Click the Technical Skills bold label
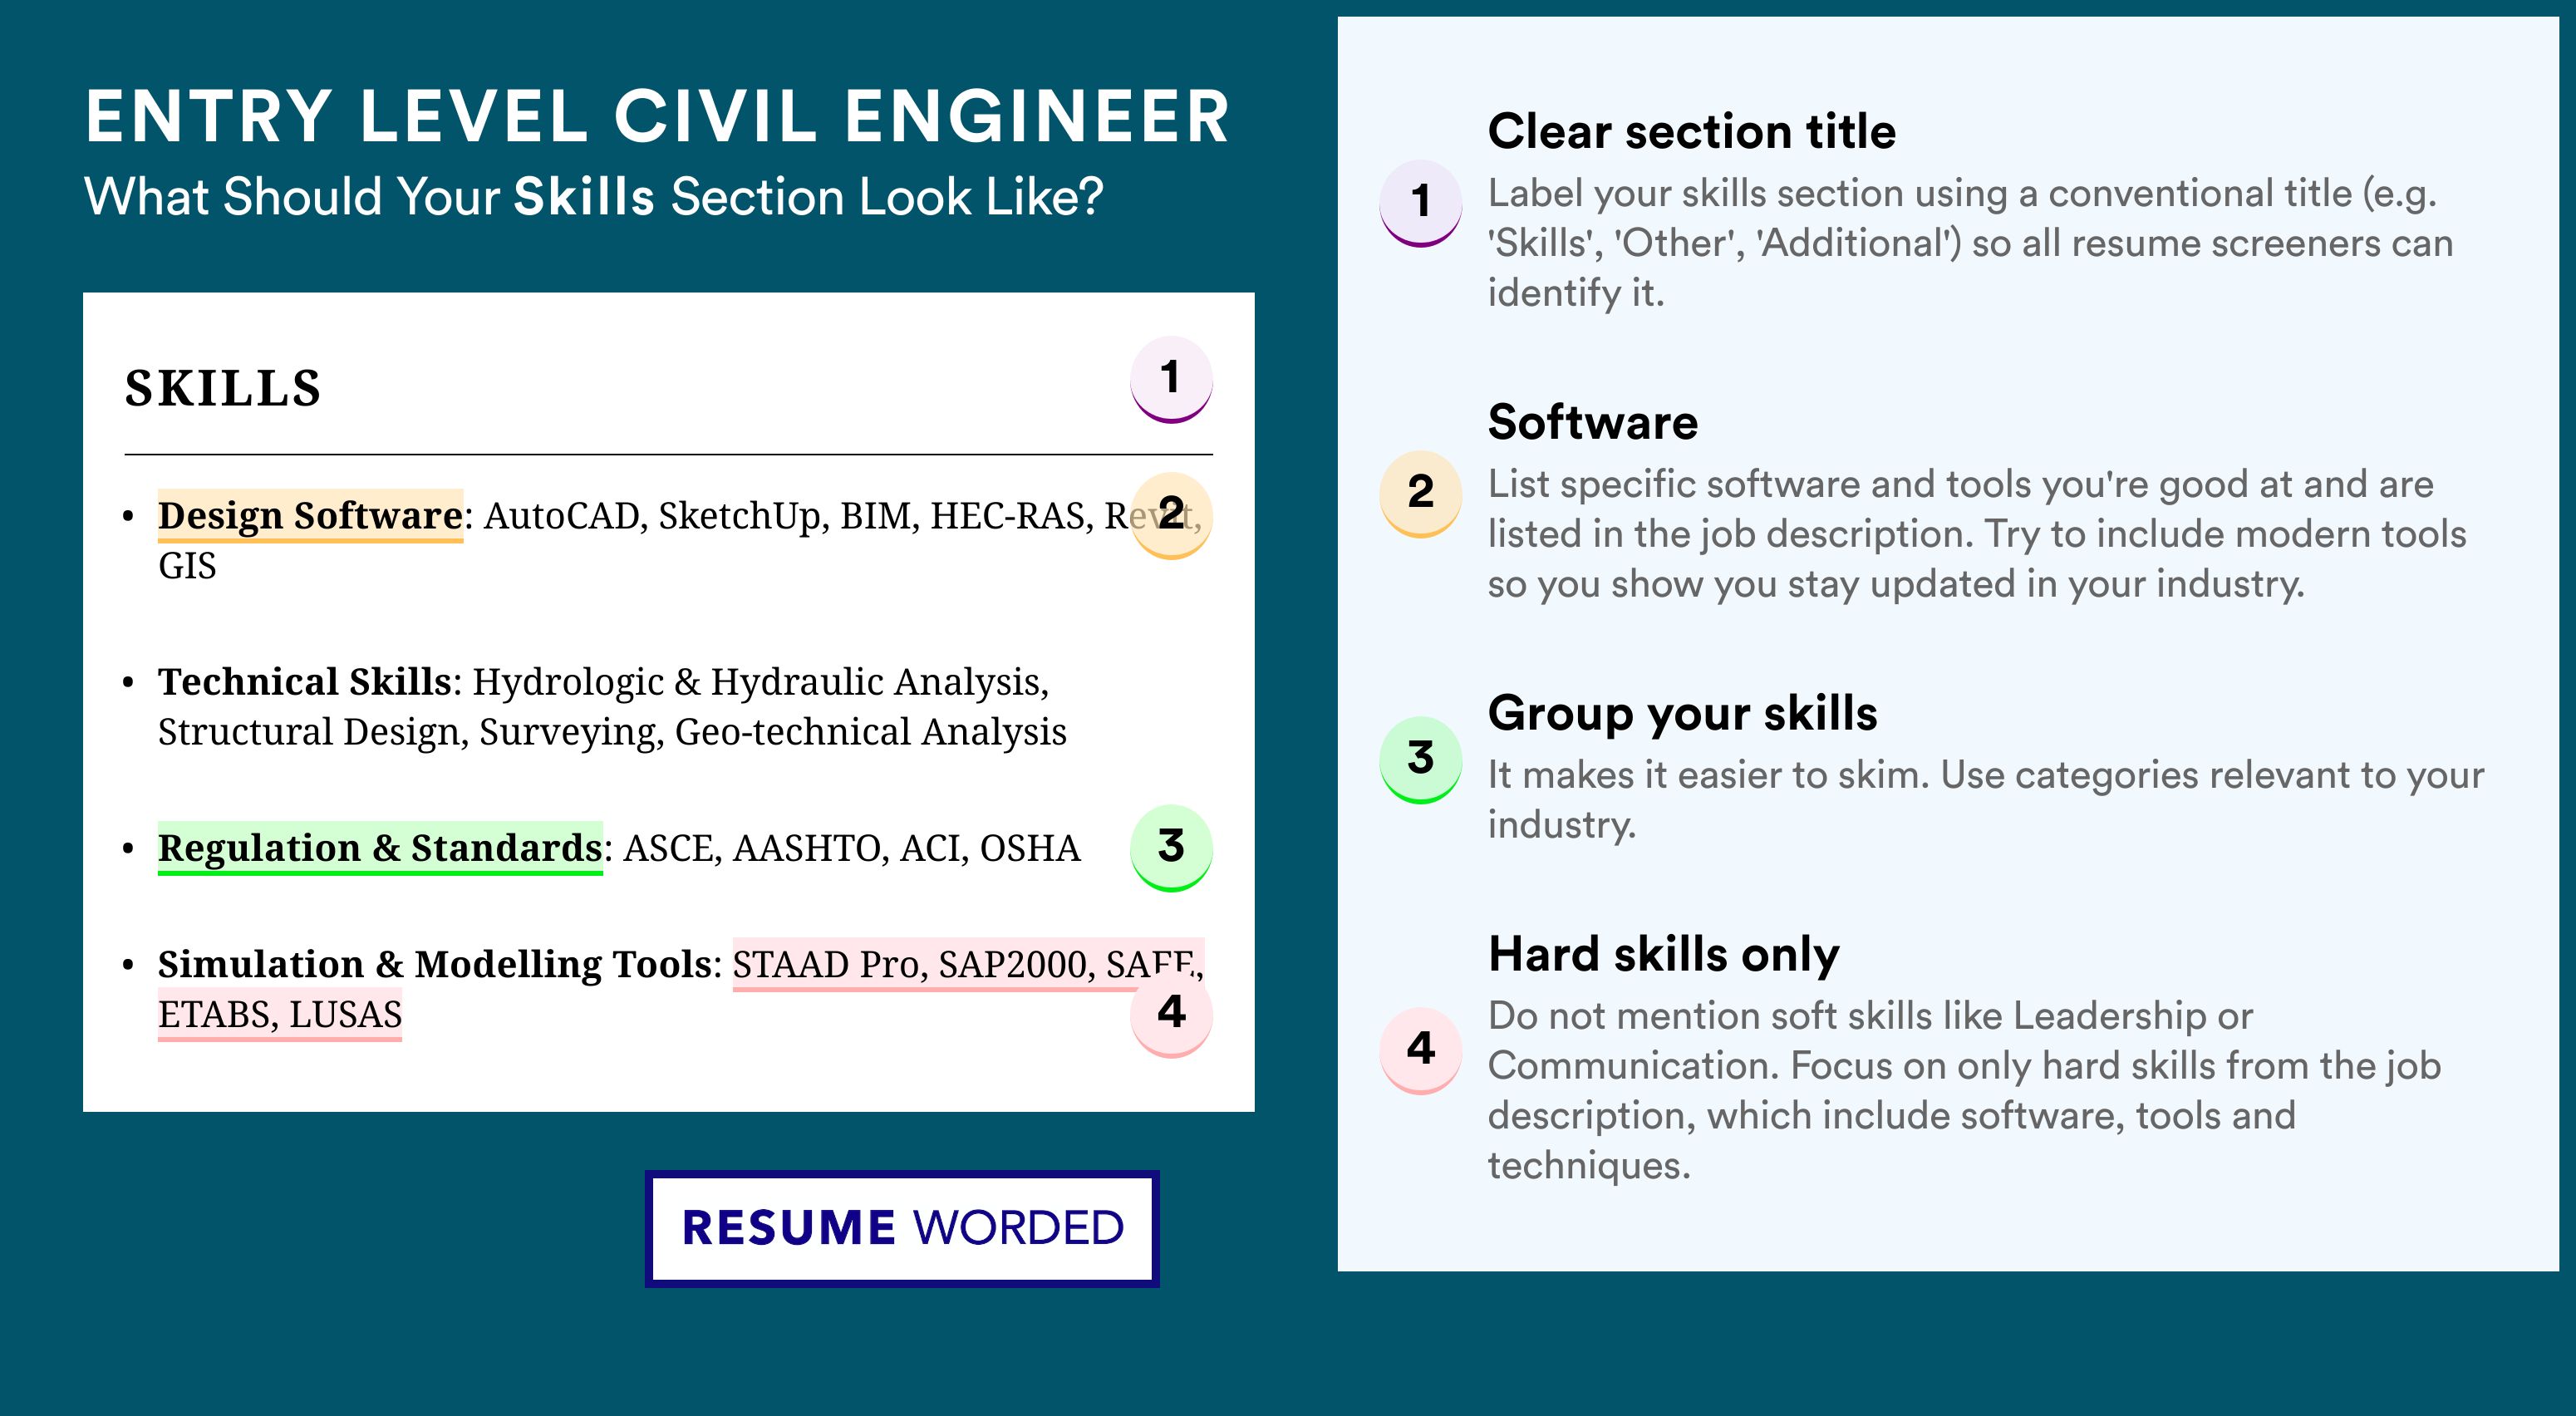This screenshot has width=2576, height=1416. tap(305, 682)
